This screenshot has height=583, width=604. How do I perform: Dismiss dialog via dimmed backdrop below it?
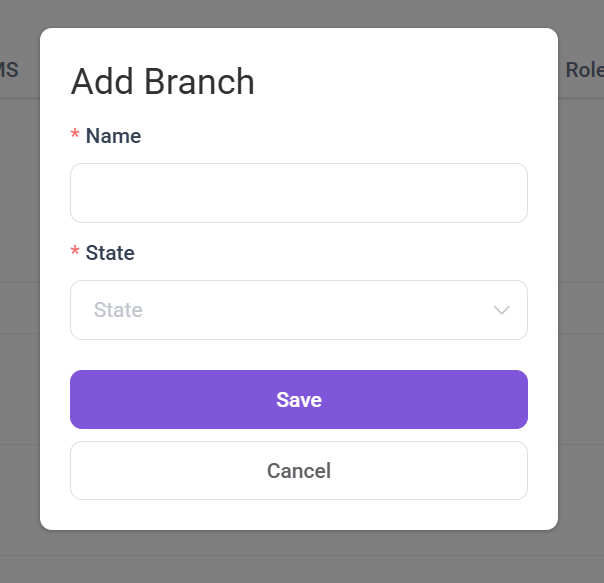(x=300, y=558)
